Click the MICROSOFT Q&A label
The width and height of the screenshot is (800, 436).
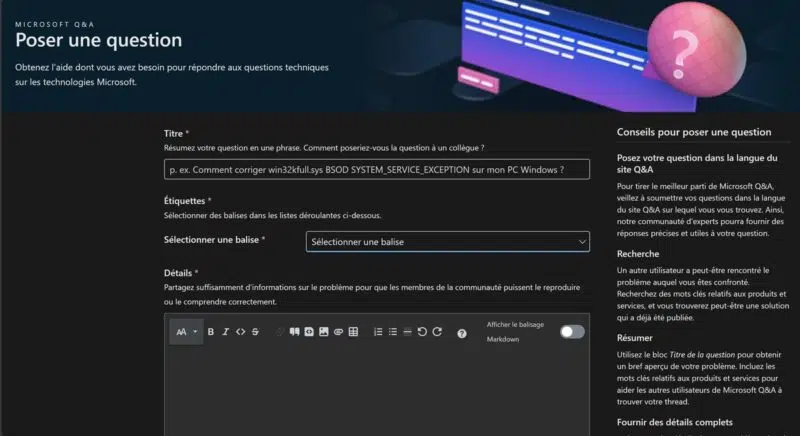click(x=55, y=24)
